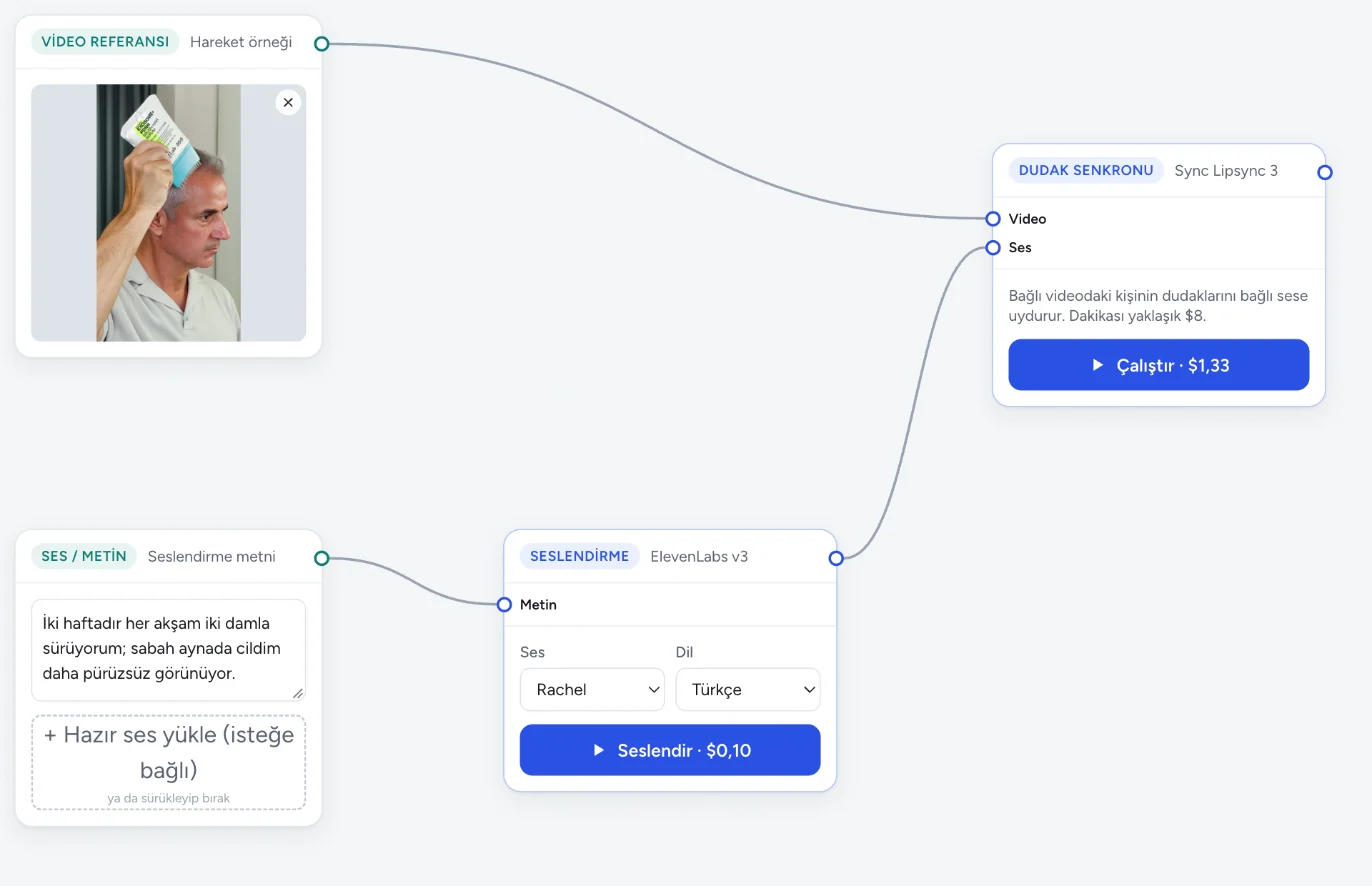Click the VİDEO REFERANSI badge
Viewport: 1372px width, 886px height.
tap(105, 42)
